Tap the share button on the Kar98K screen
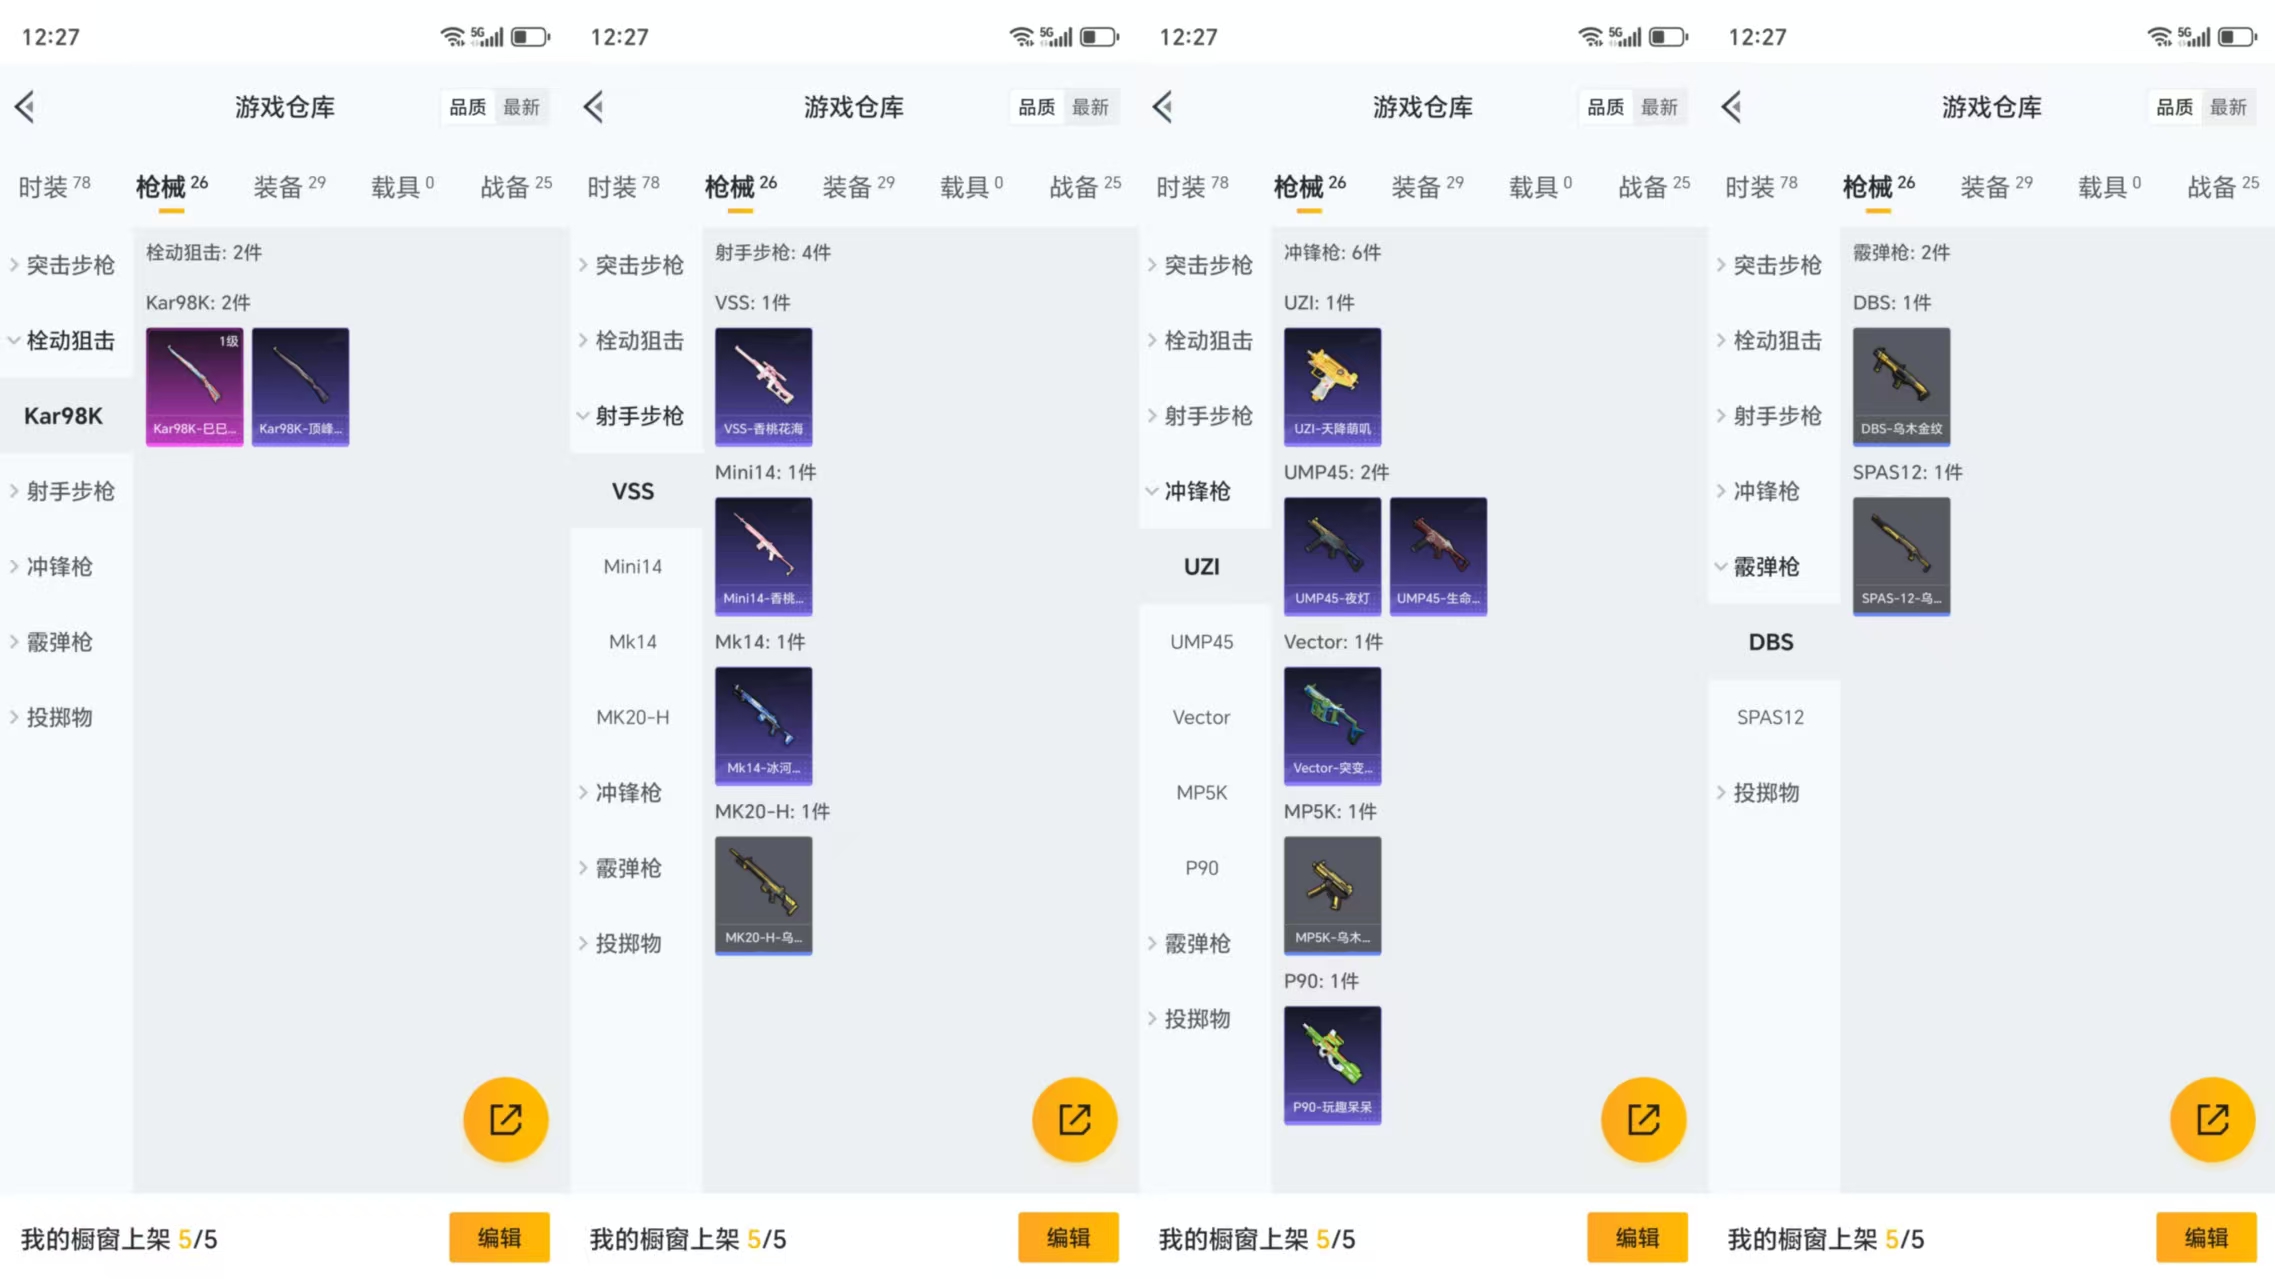This screenshot has width=2275, height=1279. (505, 1119)
